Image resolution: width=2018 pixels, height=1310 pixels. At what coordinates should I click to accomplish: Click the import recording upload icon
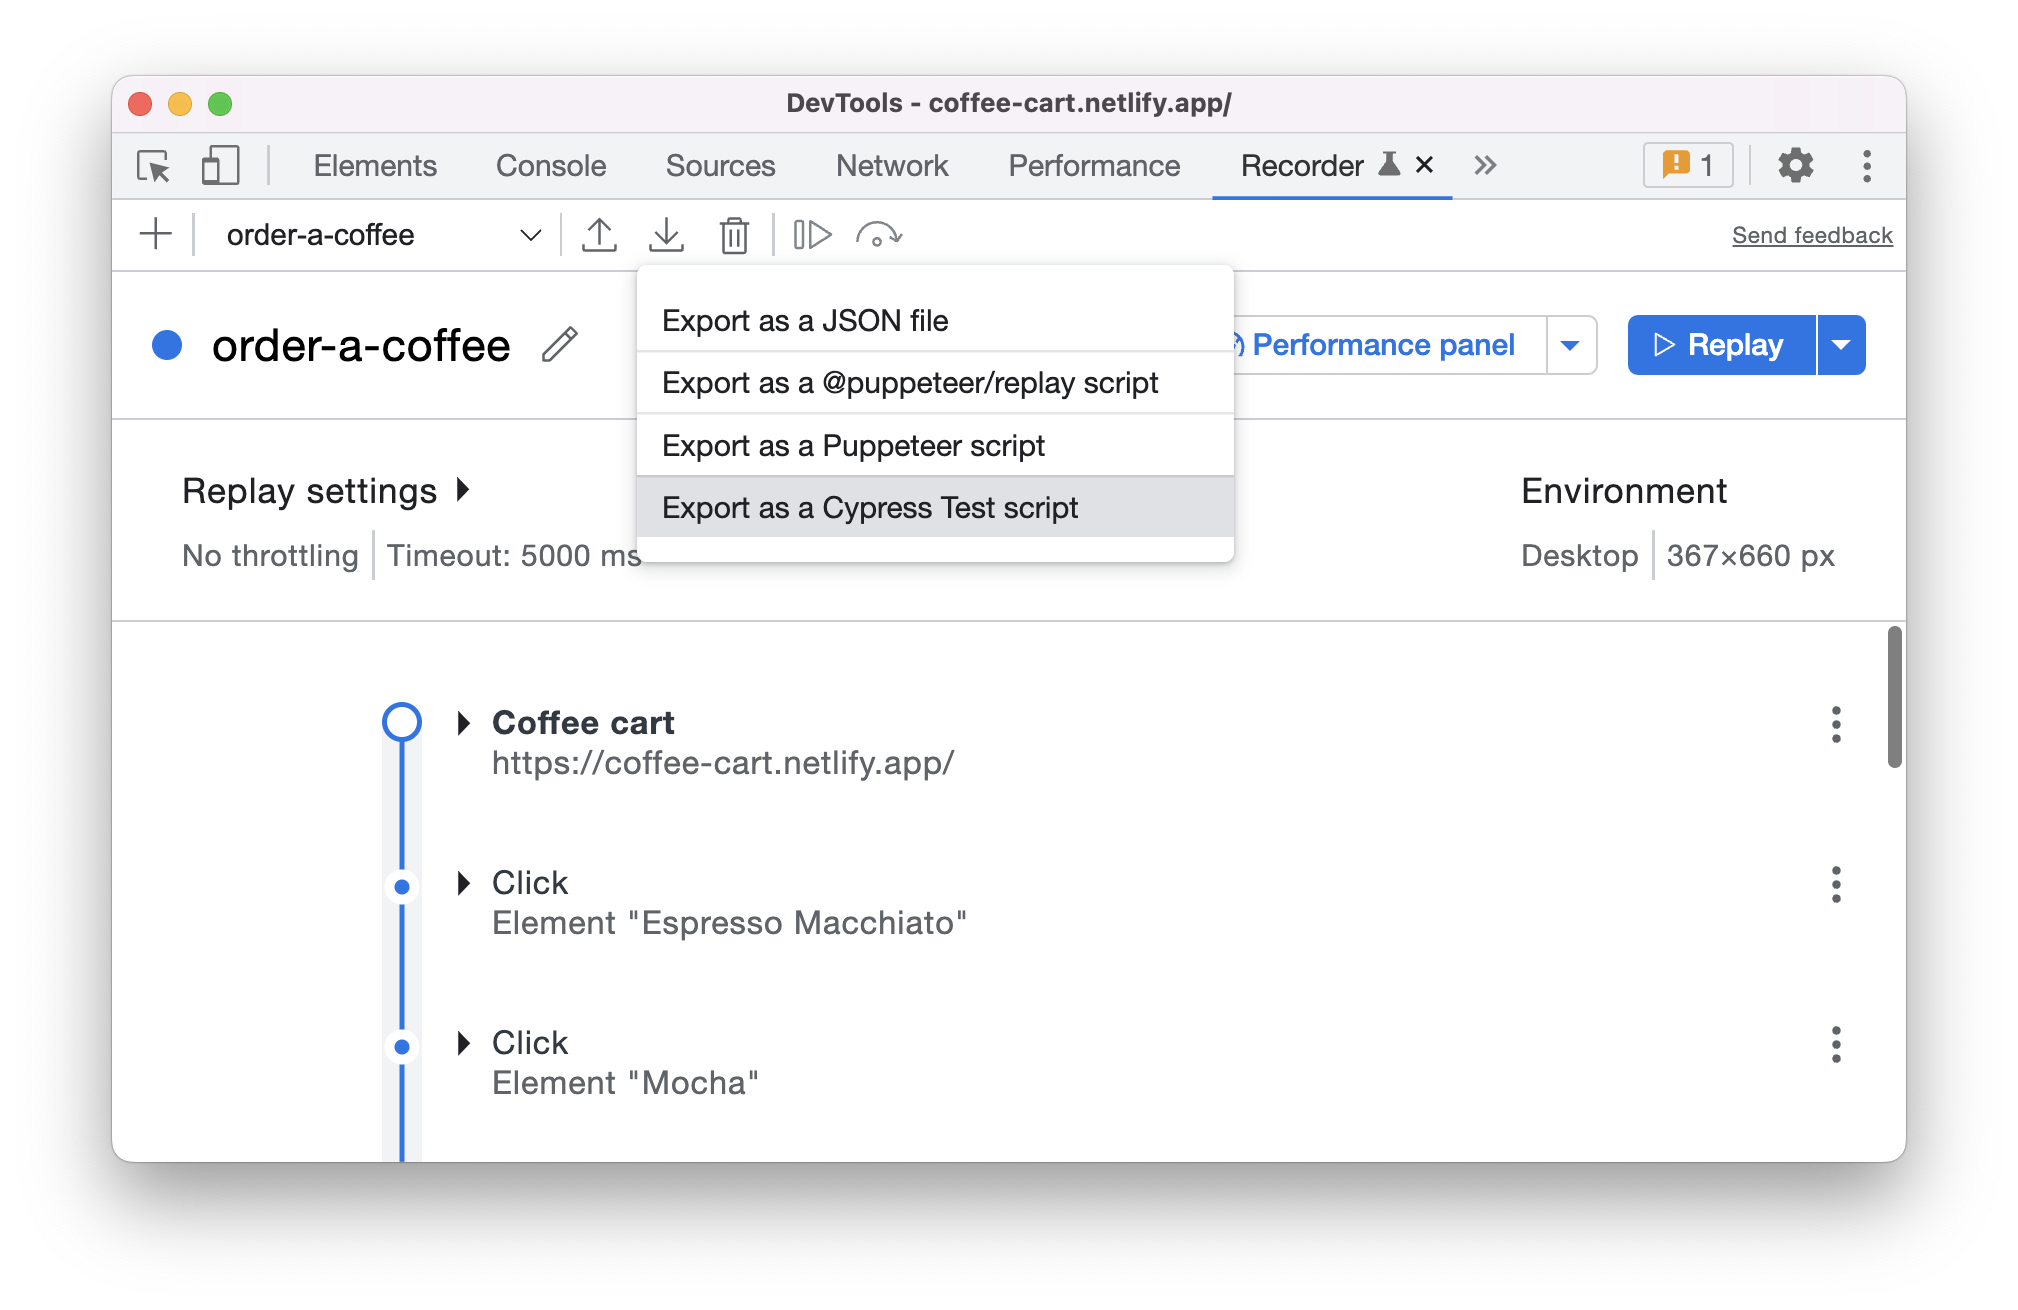click(599, 235)
